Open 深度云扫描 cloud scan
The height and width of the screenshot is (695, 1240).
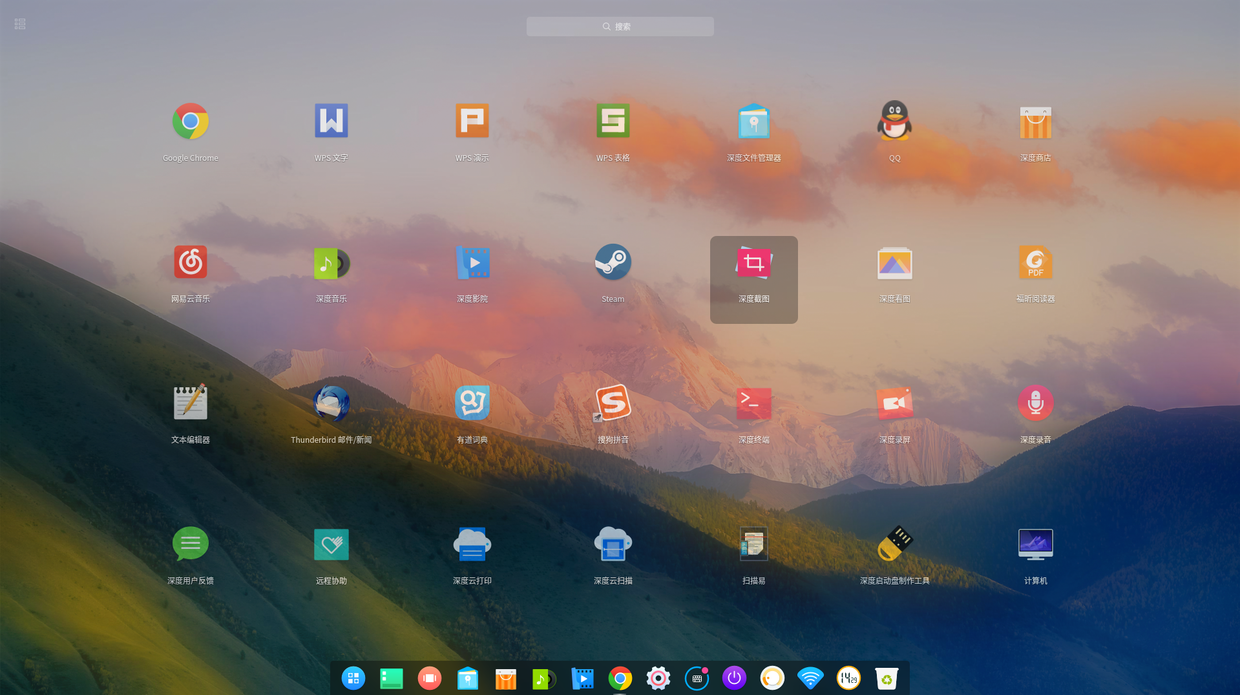(613, 544)
